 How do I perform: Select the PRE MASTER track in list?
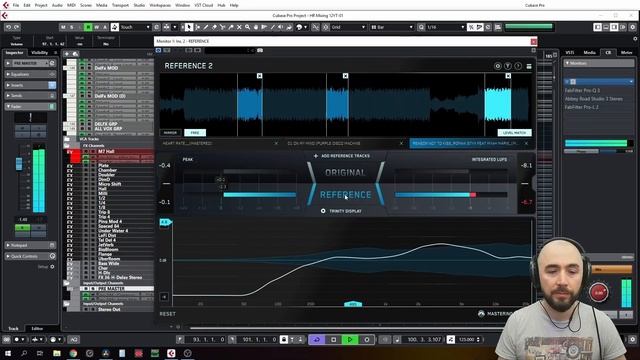pyautogui.click(x=110, y=289)
